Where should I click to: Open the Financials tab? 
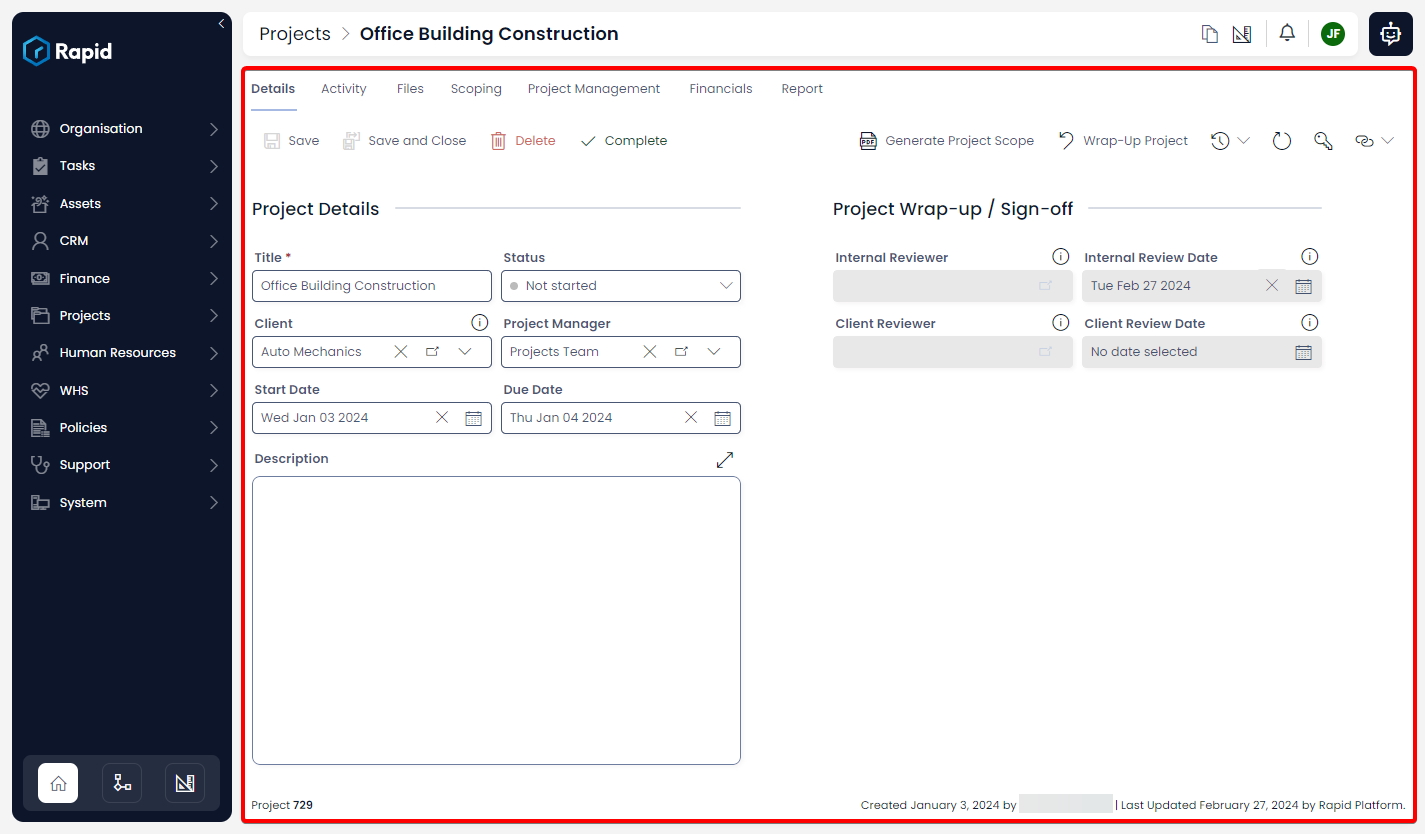point(721,89)
